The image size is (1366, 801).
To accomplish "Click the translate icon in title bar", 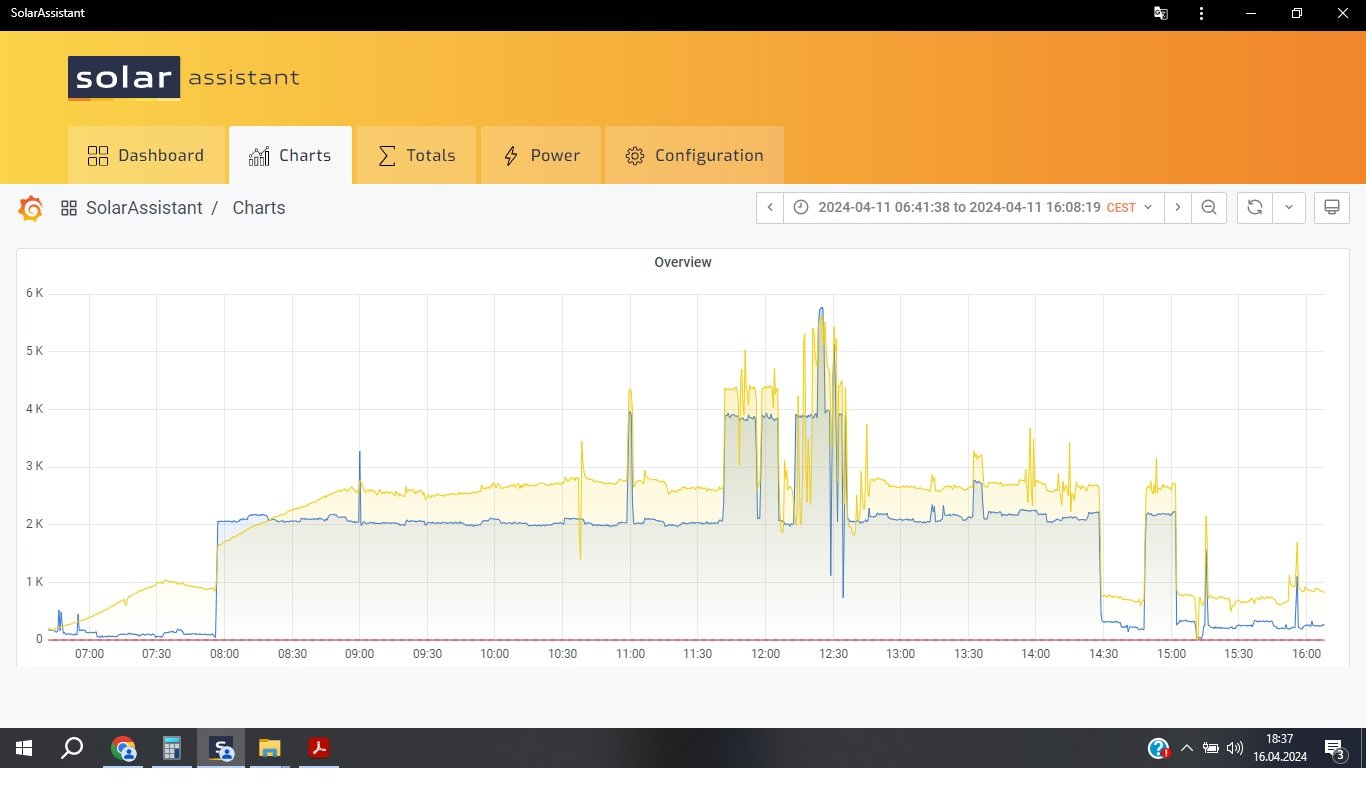I will pyautogui.click(x=1161, y=14).
